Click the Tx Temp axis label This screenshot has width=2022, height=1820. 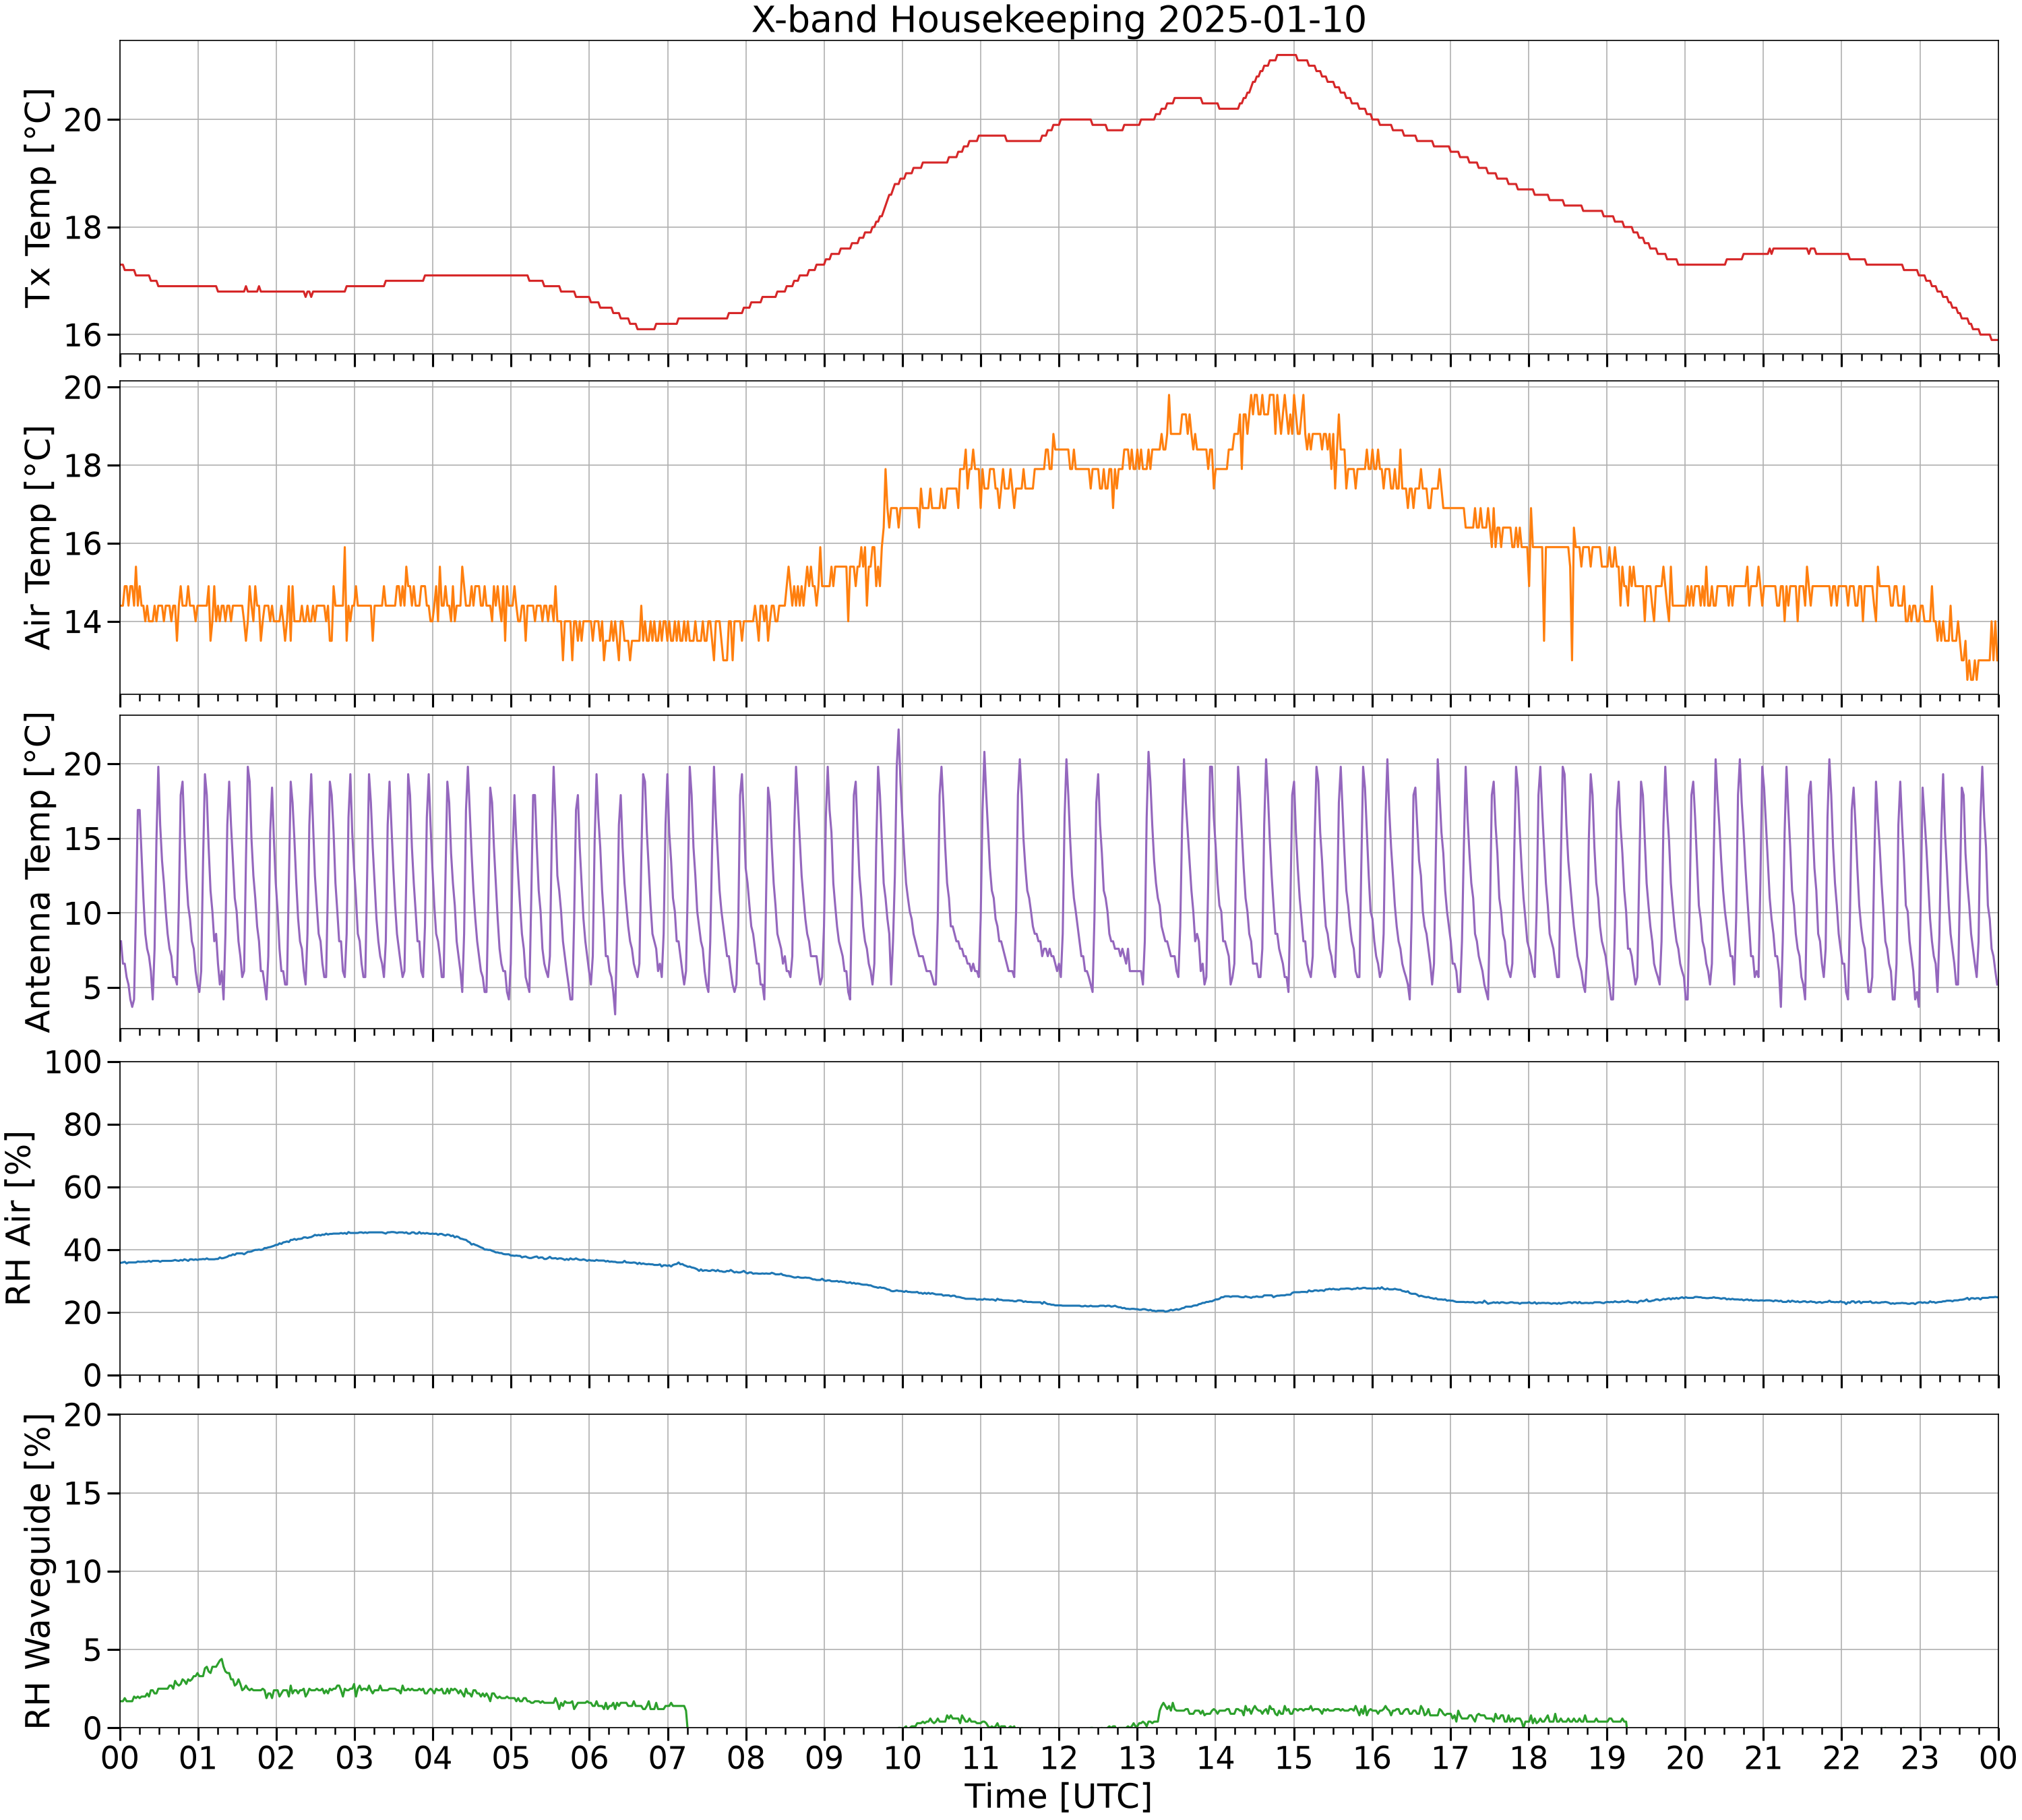pyautogui.click(x=37, y=198)
